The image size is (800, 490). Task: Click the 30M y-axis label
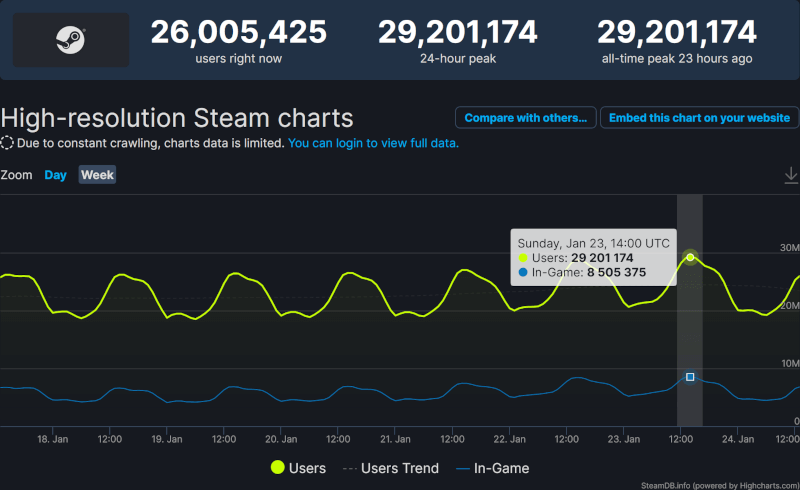click(790, 248)
